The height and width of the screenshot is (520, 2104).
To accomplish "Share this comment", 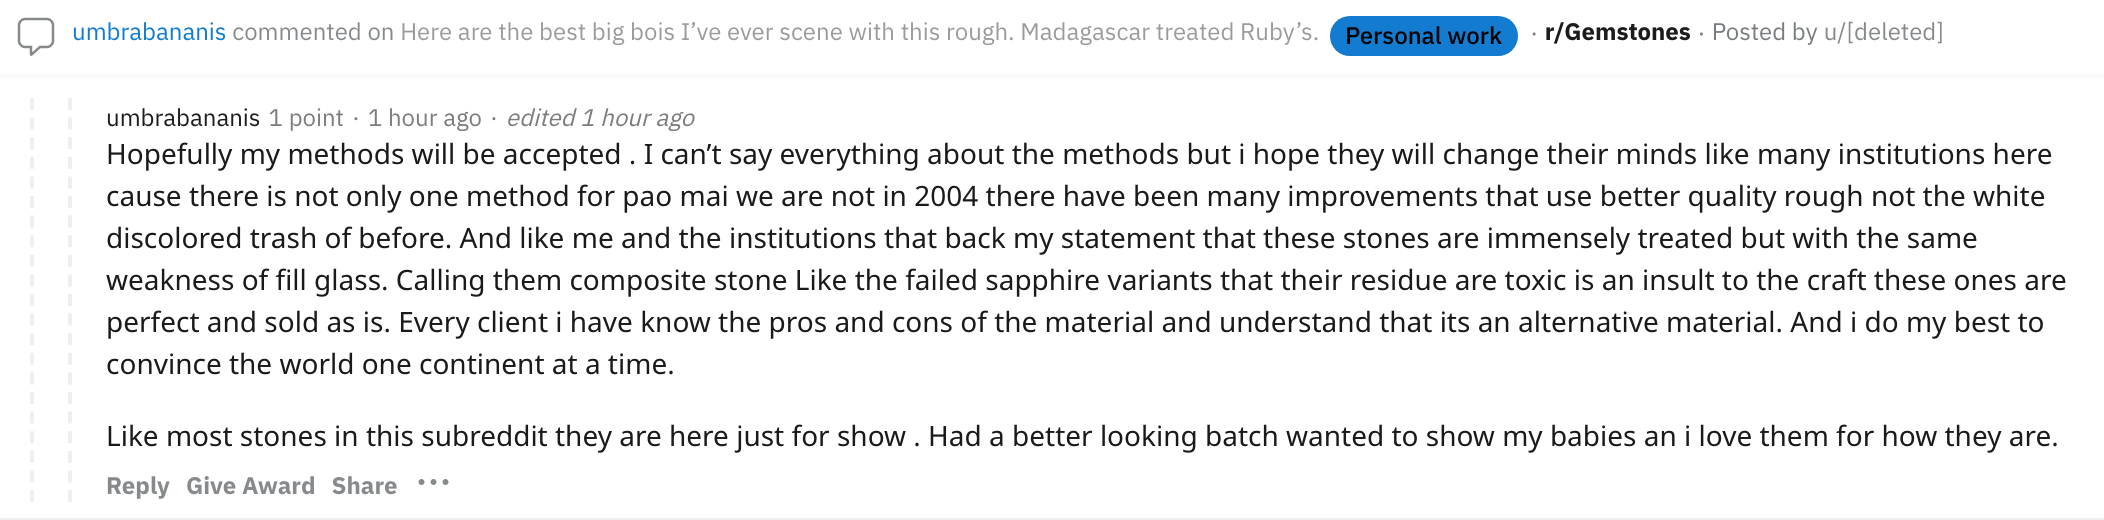I will pyautogui.click(x=364, y=486).
